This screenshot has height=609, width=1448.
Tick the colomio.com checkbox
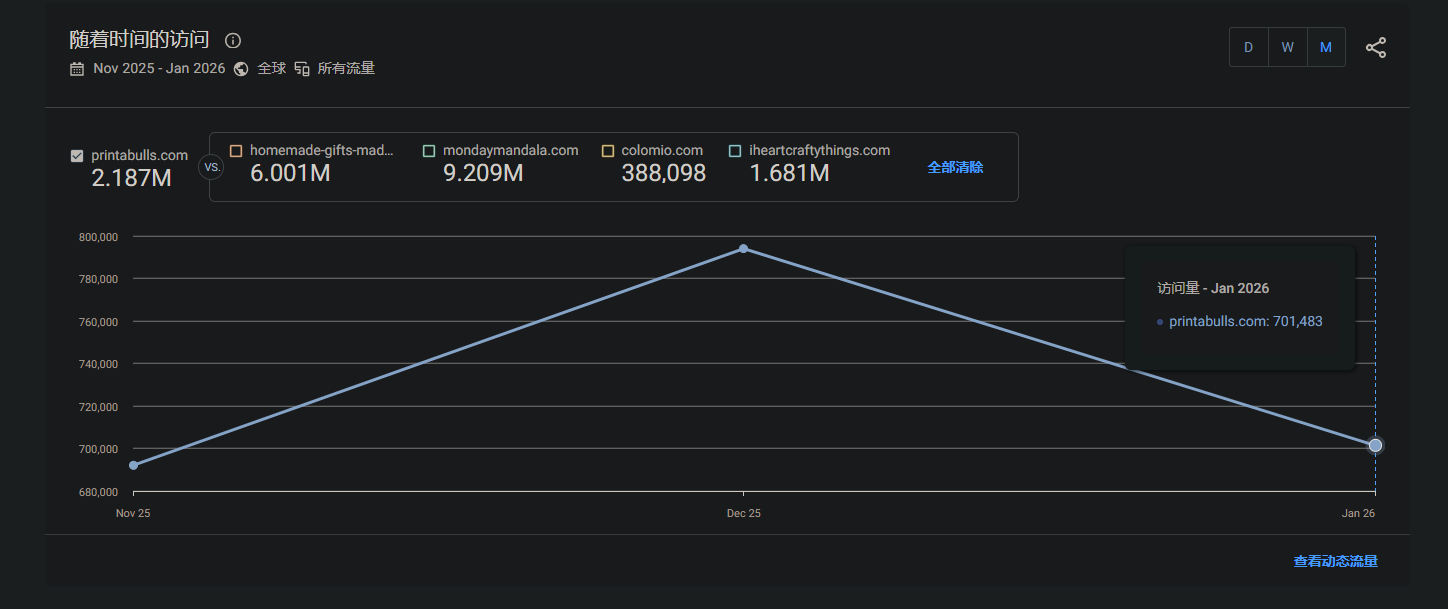tap(608, 151)
